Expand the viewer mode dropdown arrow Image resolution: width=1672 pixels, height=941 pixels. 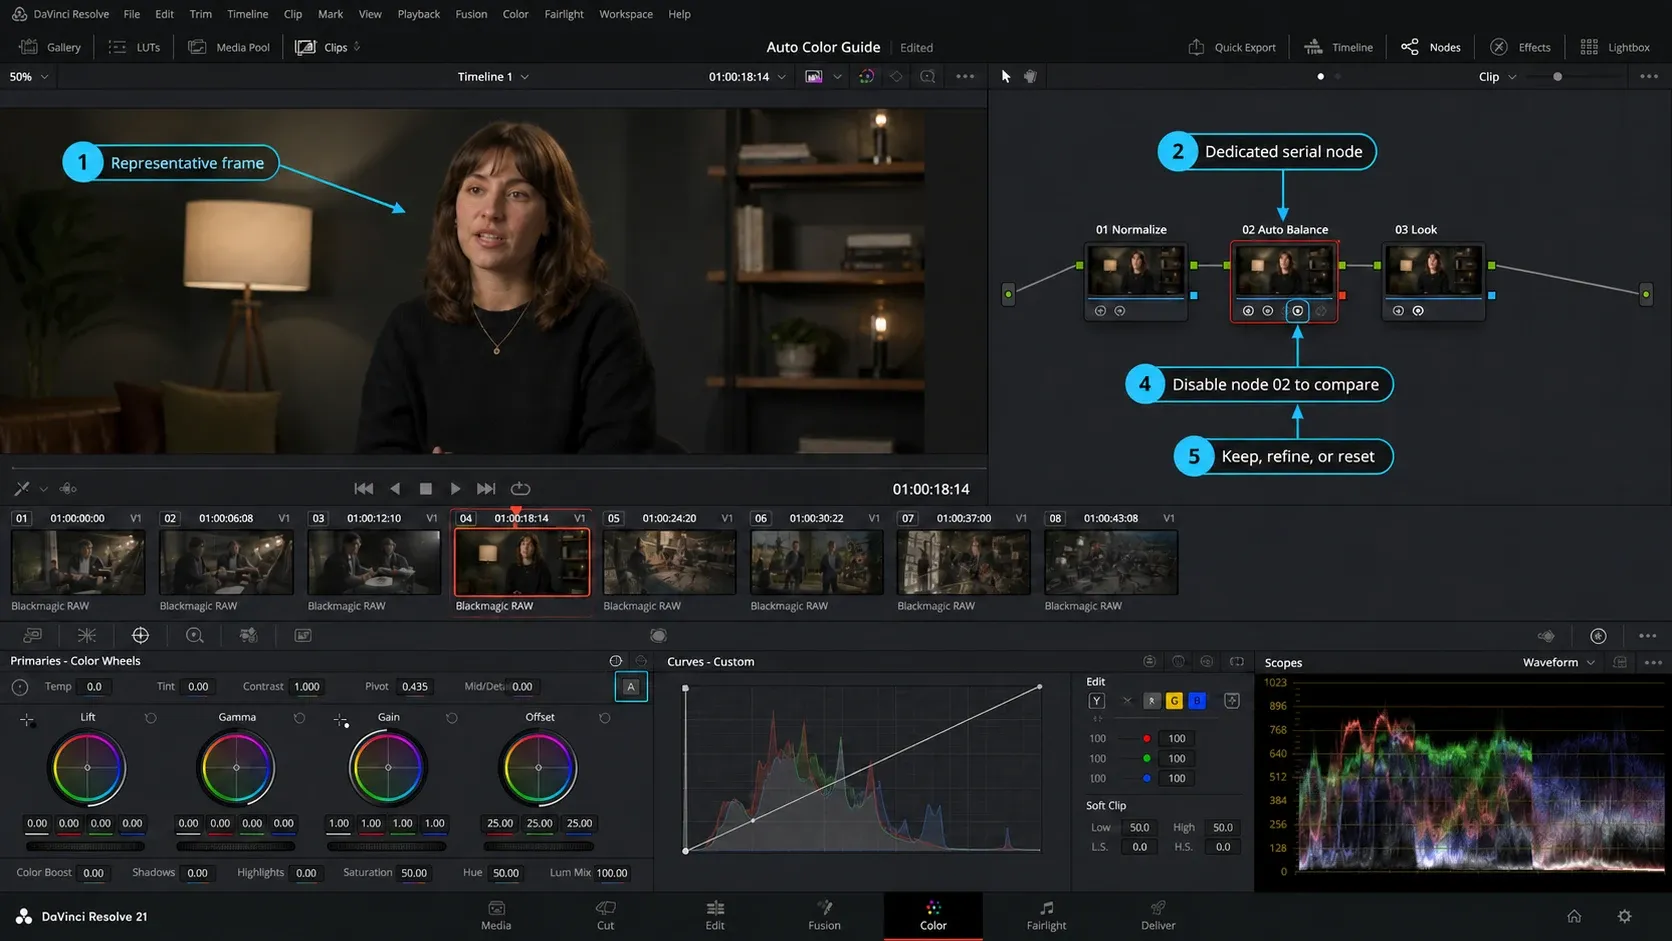pos(837,77)
